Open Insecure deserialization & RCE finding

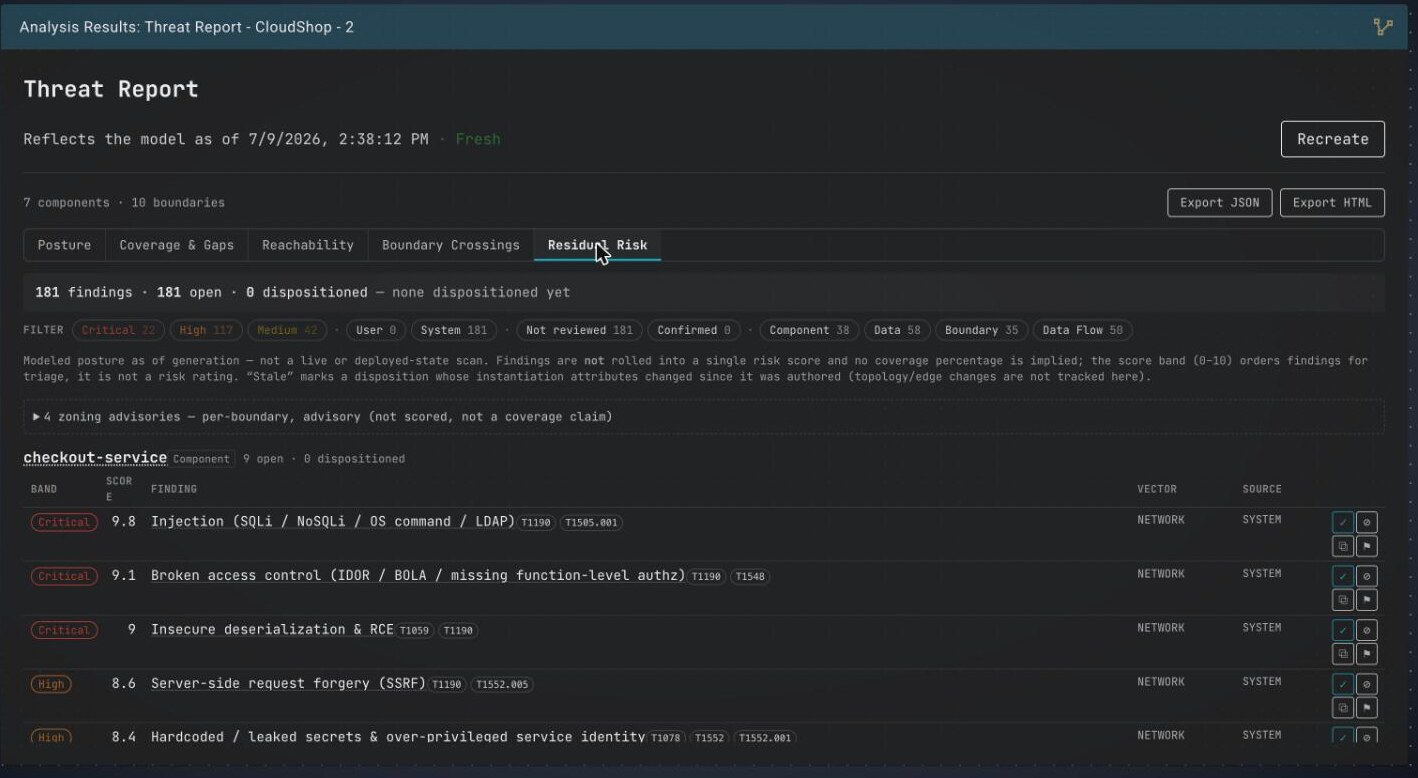(x=272, y=629)
